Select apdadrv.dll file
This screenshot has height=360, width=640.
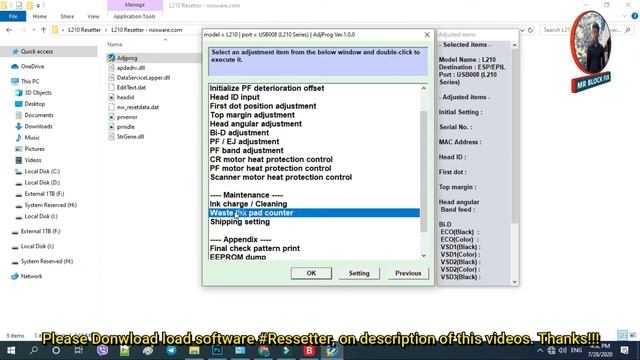(x=131, y=68)
